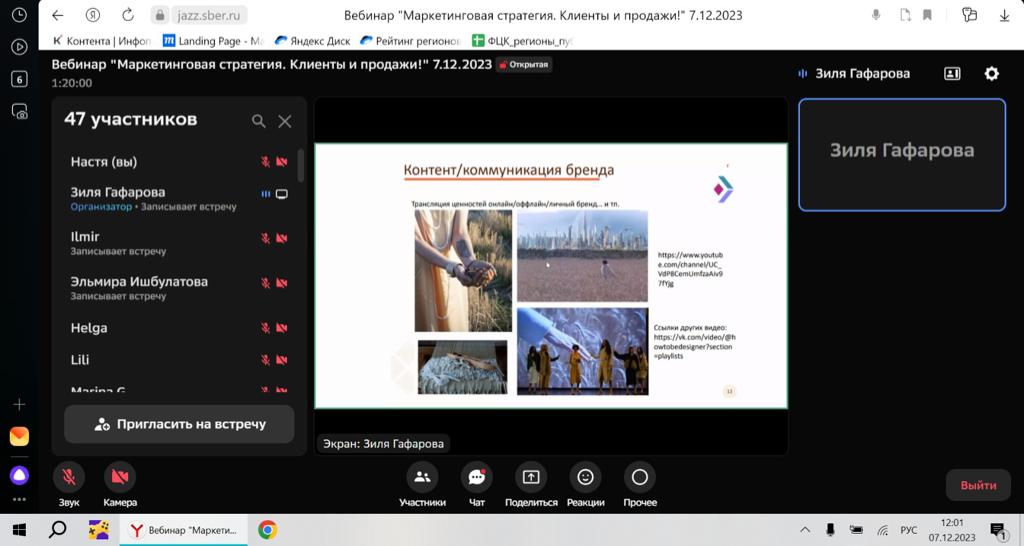Screen dimensions: 1024x546
Task: Click Зиля Гафарова screen share icon
Action: click(282, 194)
